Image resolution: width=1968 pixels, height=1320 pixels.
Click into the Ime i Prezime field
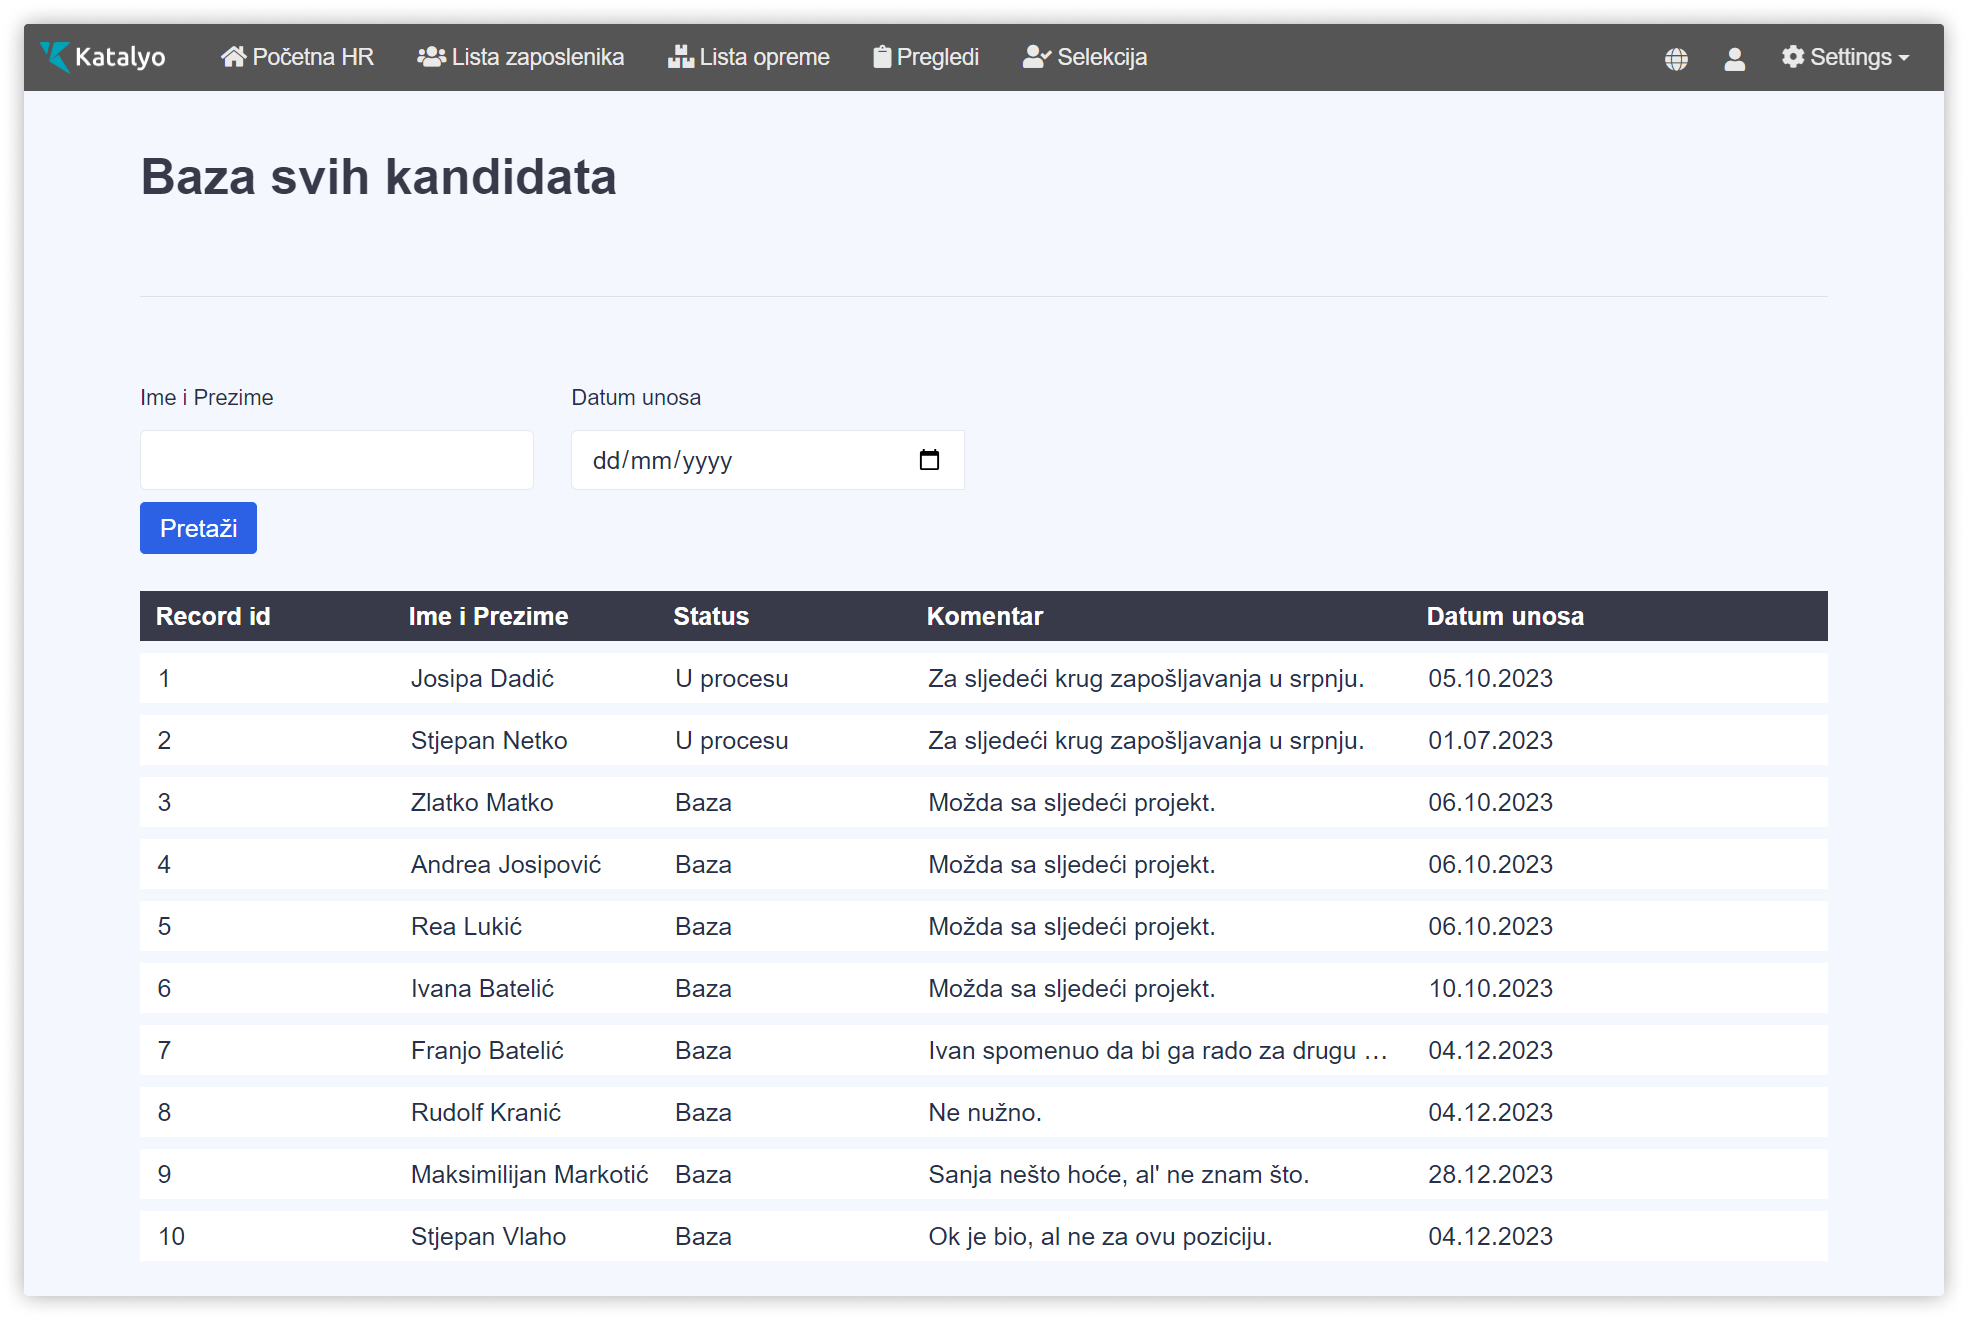[x=336, y=460]
